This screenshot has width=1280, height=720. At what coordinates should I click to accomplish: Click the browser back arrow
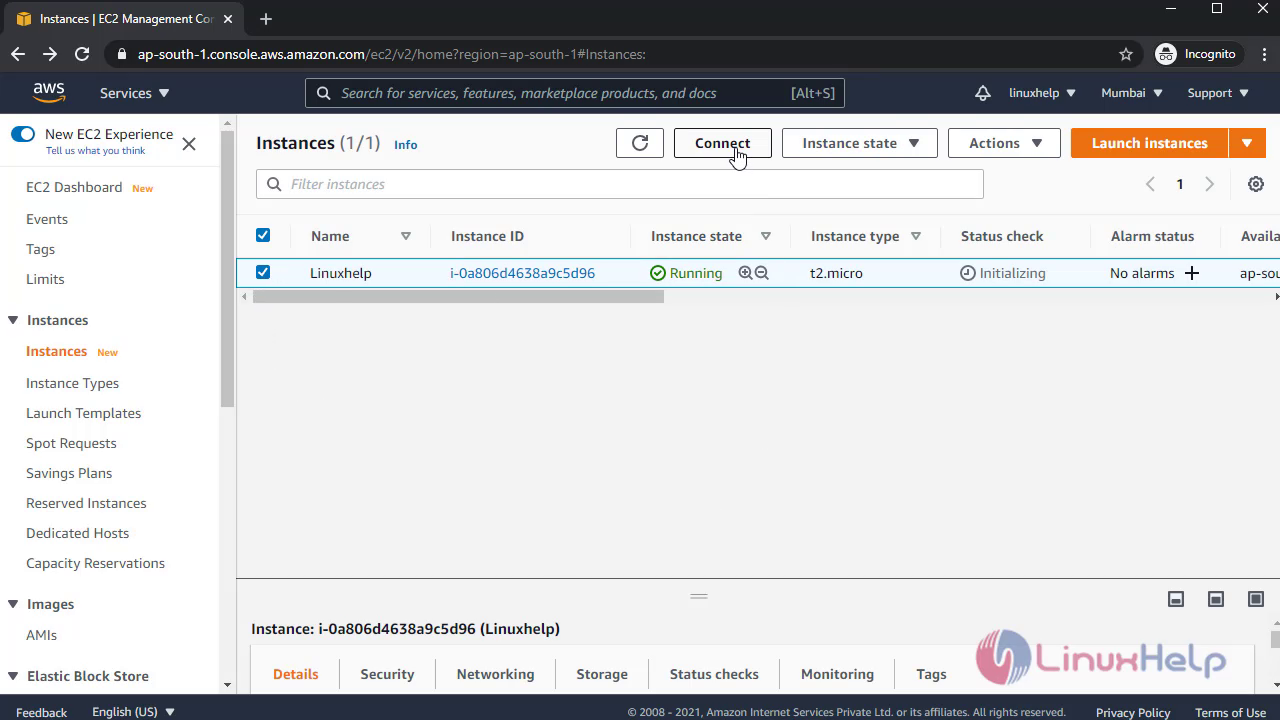coord(18,54)
